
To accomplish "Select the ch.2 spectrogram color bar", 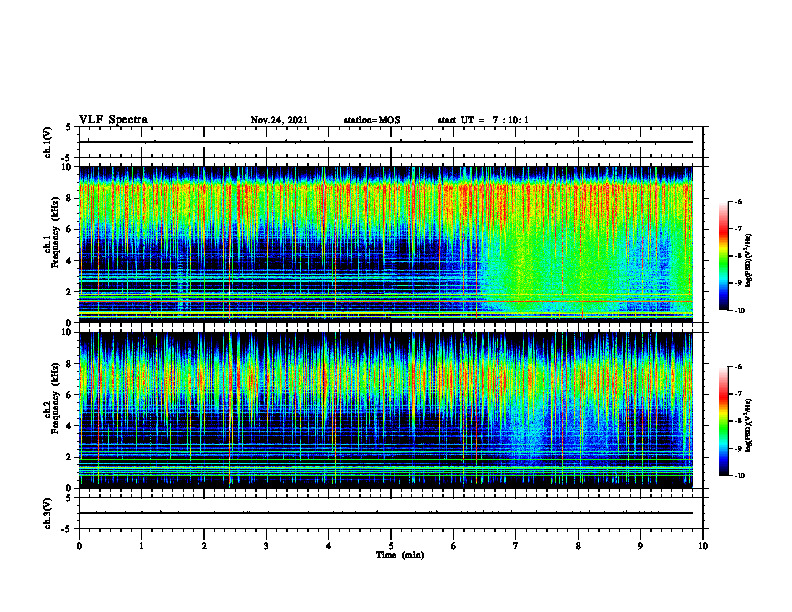I will coord(723,421).
